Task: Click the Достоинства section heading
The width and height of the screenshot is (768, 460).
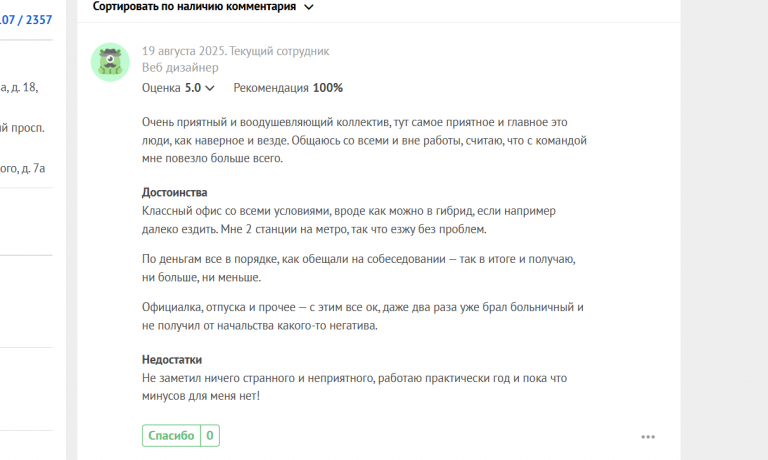Action: 174,193
